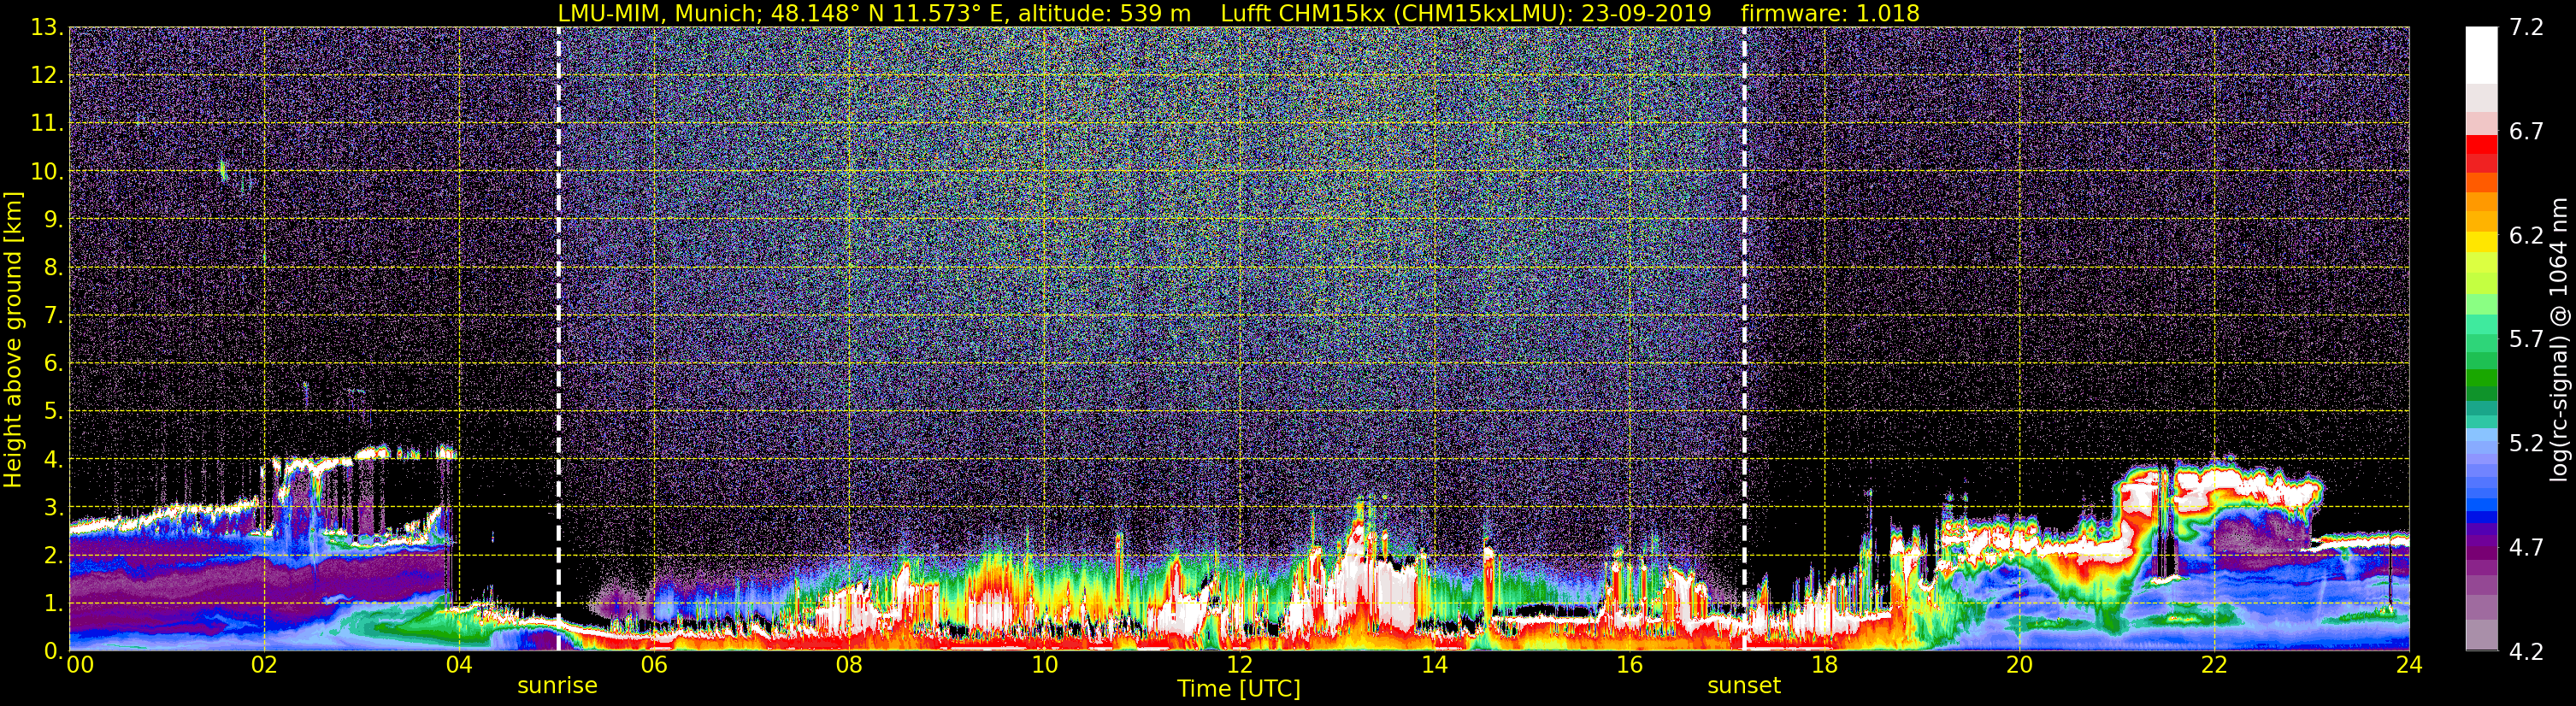Image resolution: width=2576 pixels, height=706 pixels.
Task: Click the time axis tick label 00
Action: point(79,665)
